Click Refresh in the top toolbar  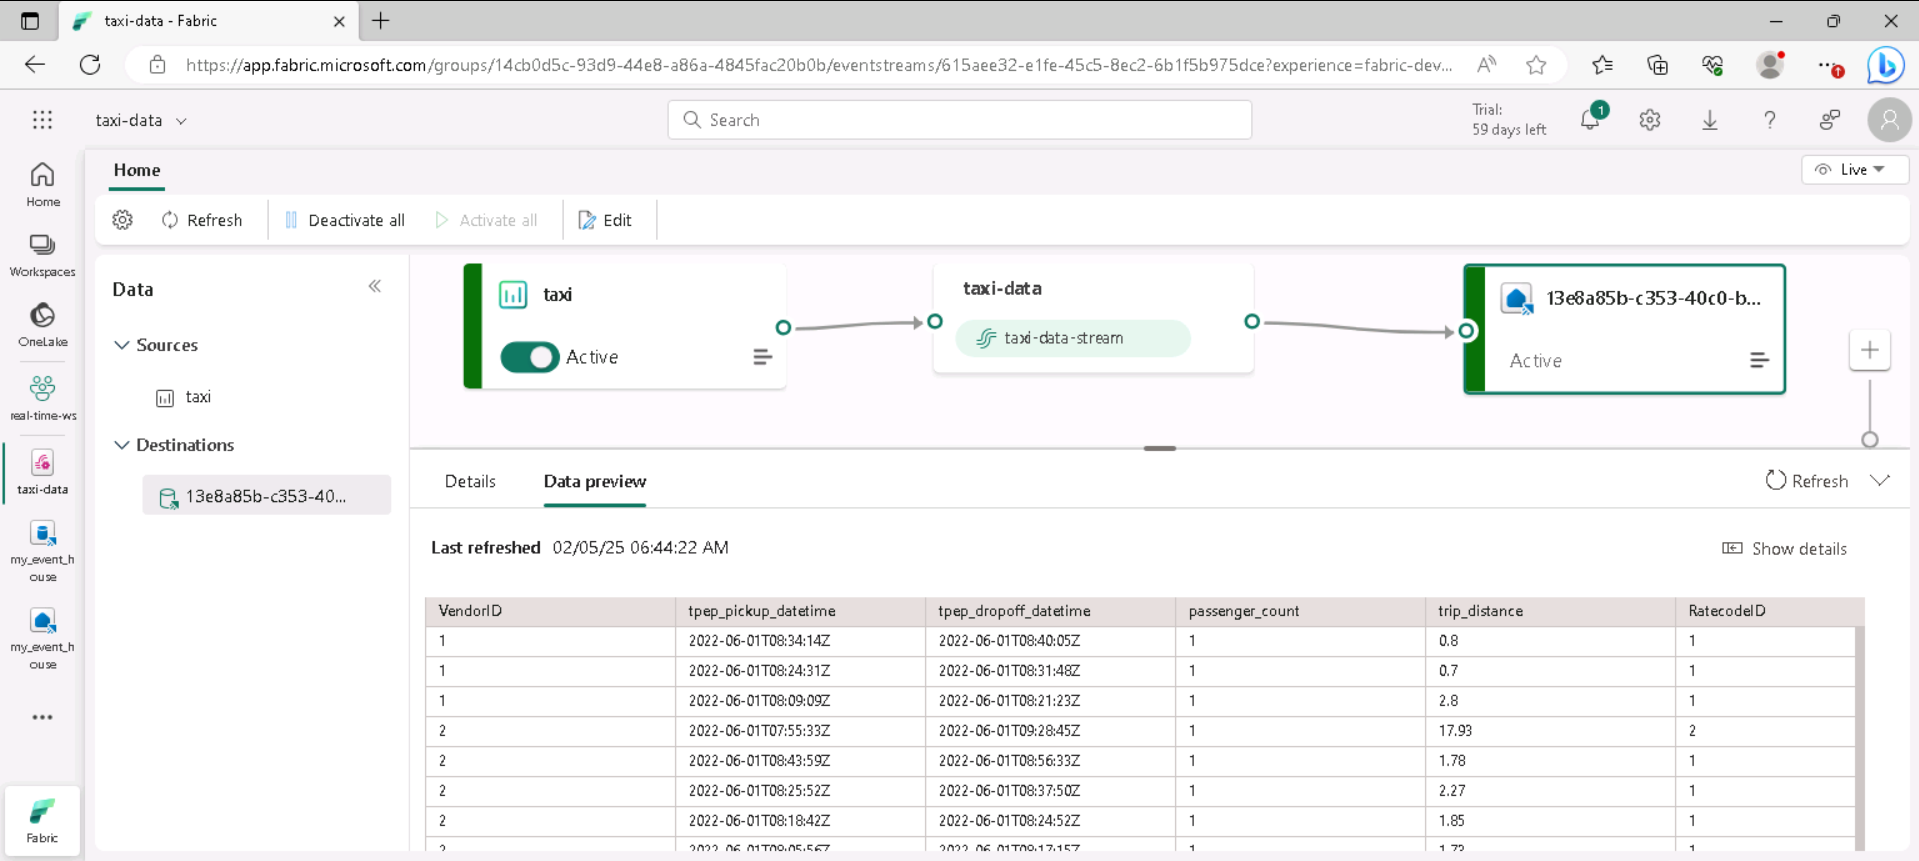pyautogui.click(x=202, y=220)
